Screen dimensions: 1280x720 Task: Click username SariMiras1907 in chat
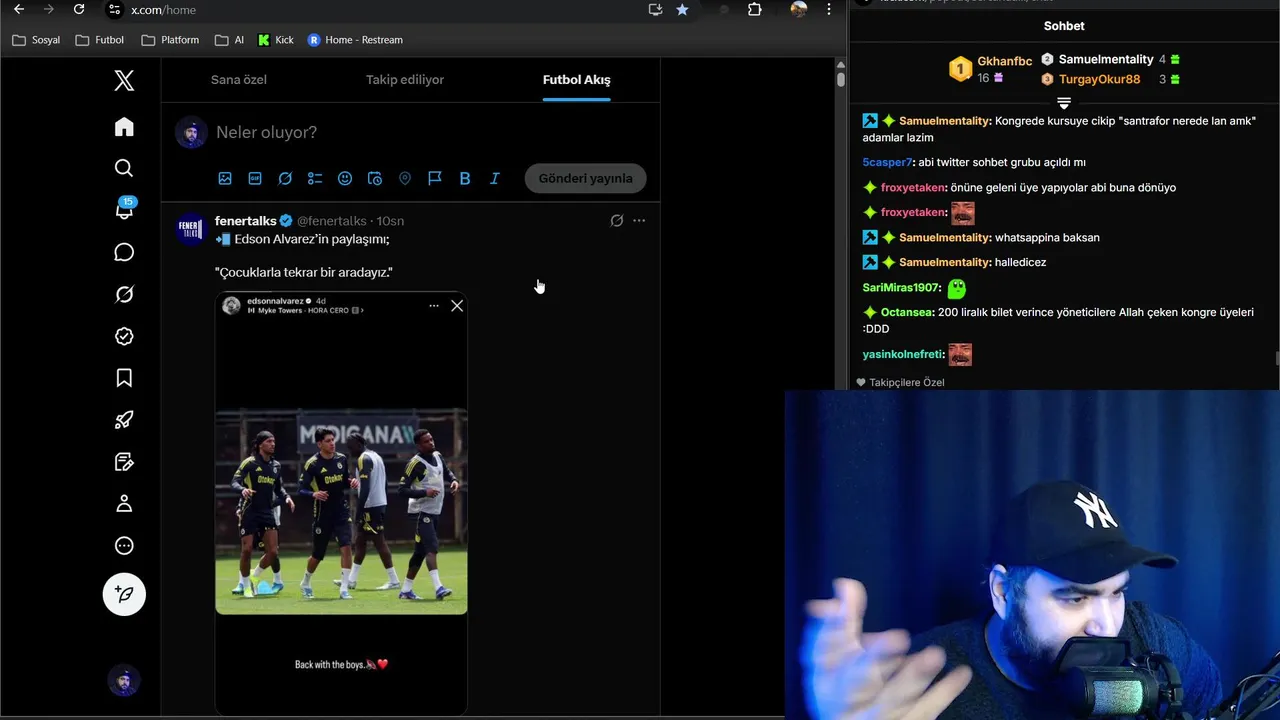tap(900, 287)
